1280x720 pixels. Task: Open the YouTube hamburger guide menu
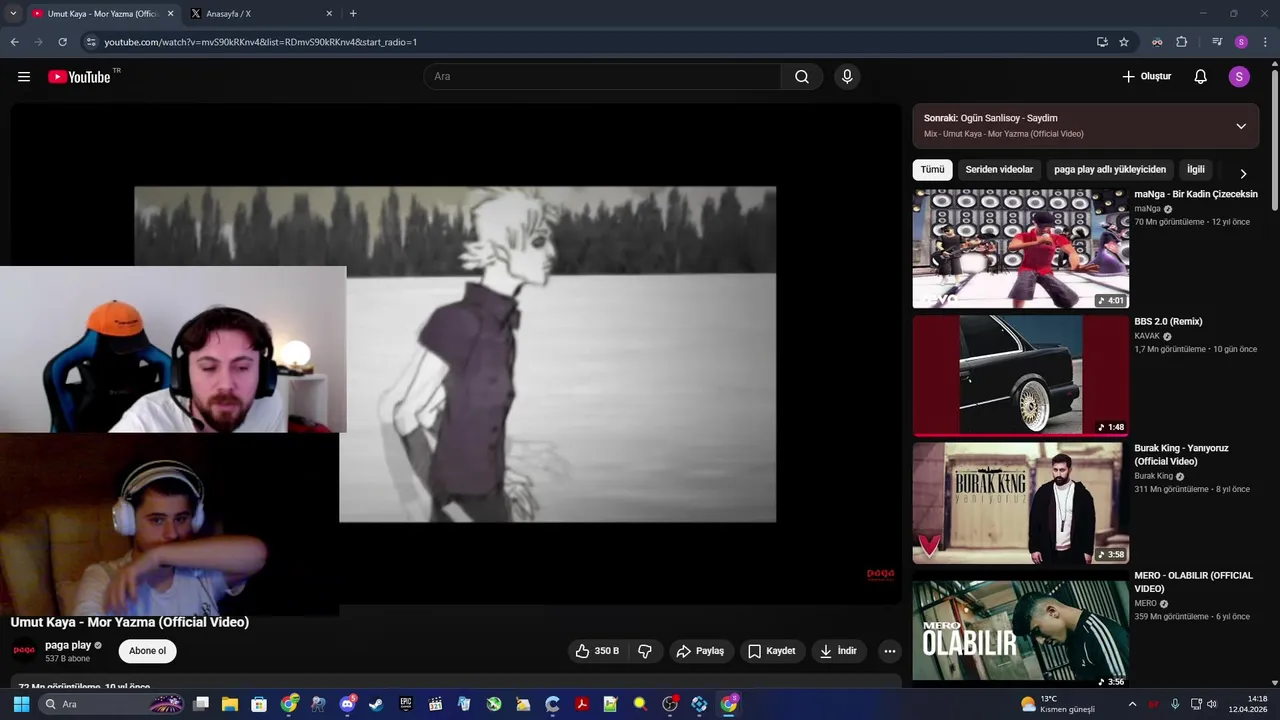24,77
